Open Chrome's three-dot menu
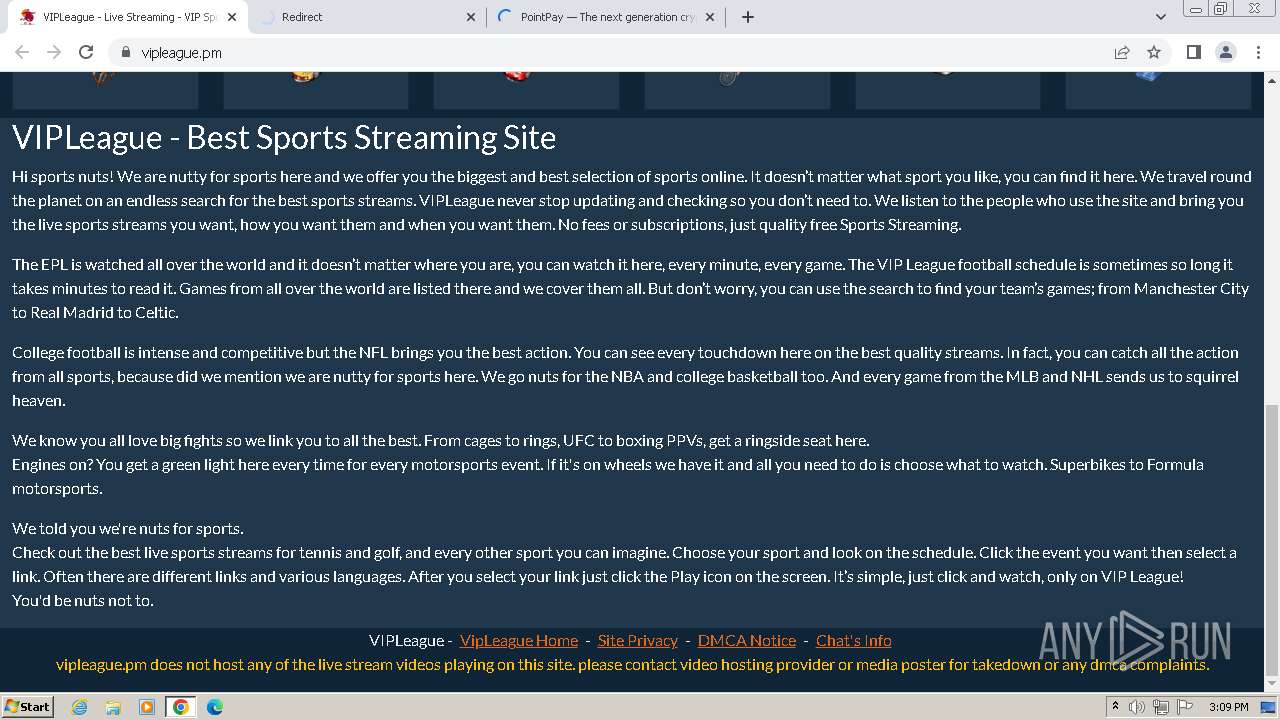The height and width of the screenshot is (720, 1280). [1258, 52]
